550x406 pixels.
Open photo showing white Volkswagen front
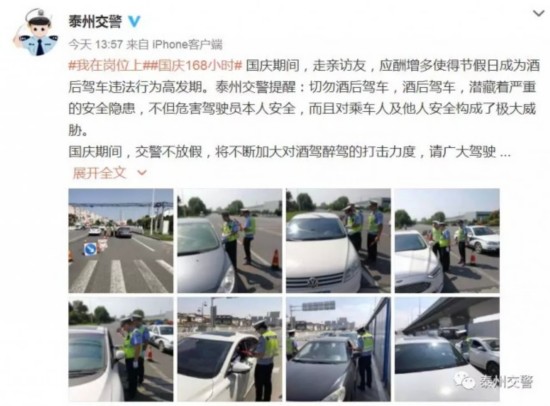tap(338, 241)
